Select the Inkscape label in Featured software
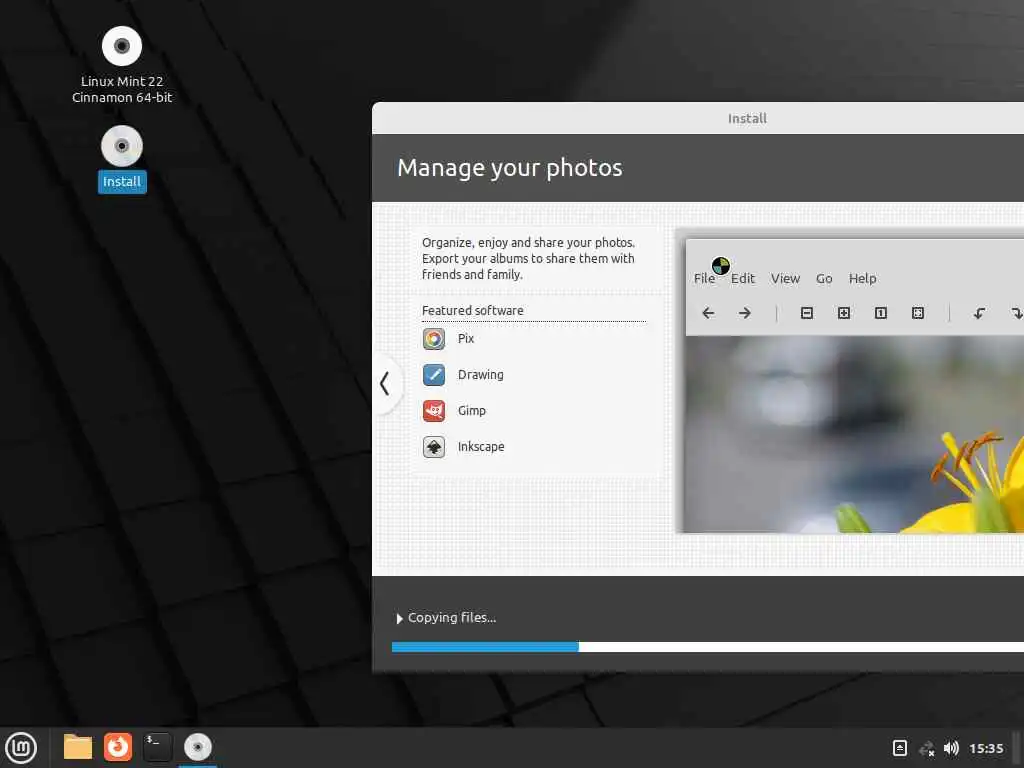This screenshot has width=1024, height=768. click(481, 447)
